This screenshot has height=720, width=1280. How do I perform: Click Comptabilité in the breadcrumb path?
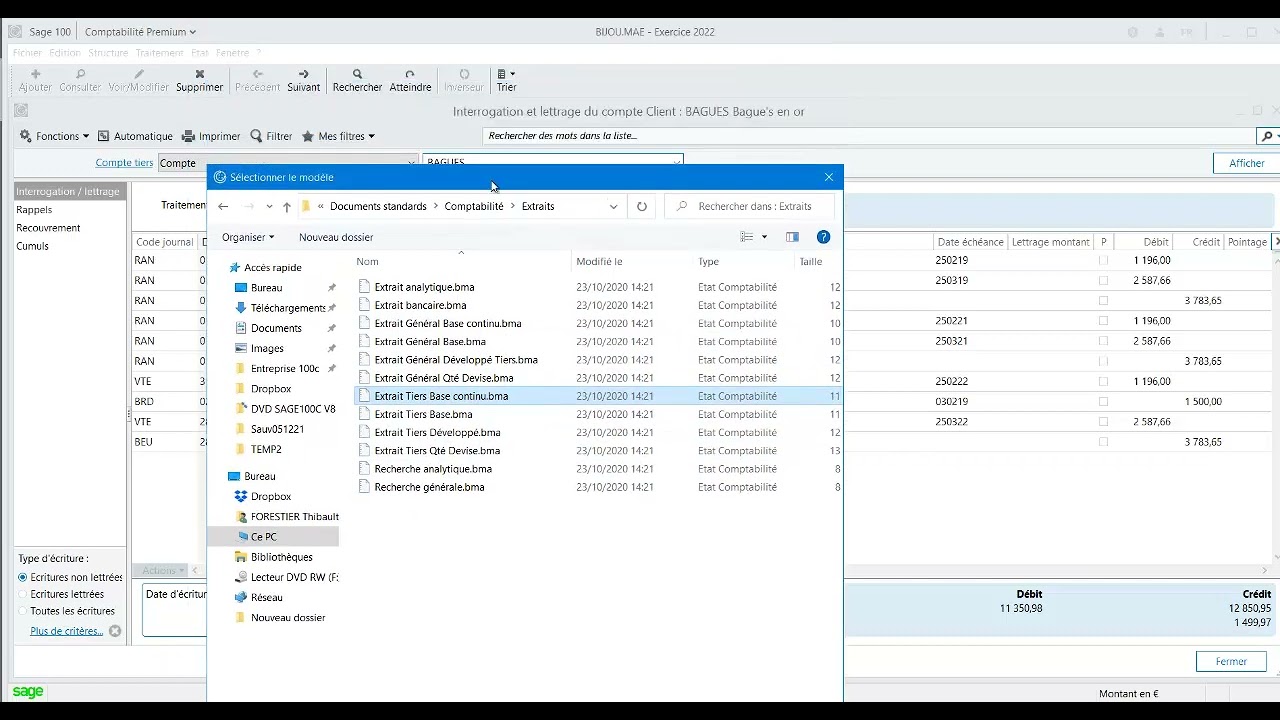(x=474, y=206)
